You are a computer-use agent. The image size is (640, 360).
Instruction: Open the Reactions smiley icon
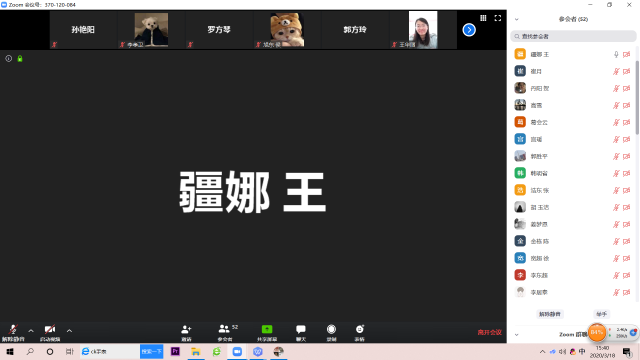(360, 332)
